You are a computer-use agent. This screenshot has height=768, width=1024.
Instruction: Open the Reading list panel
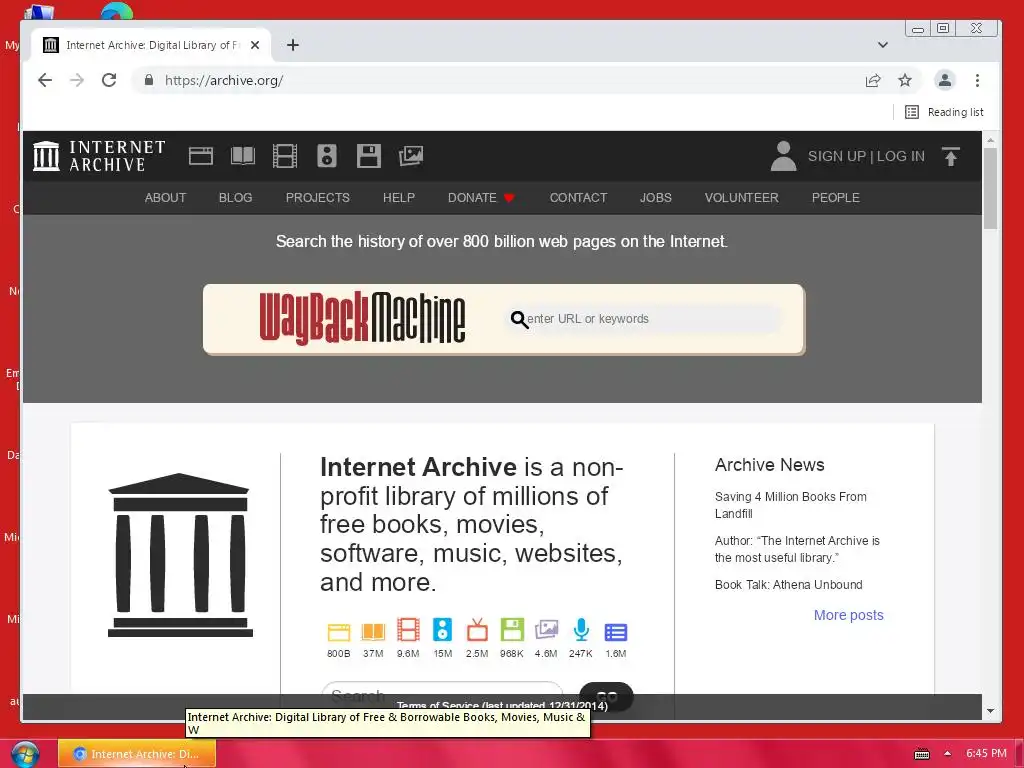pos(944,112)
